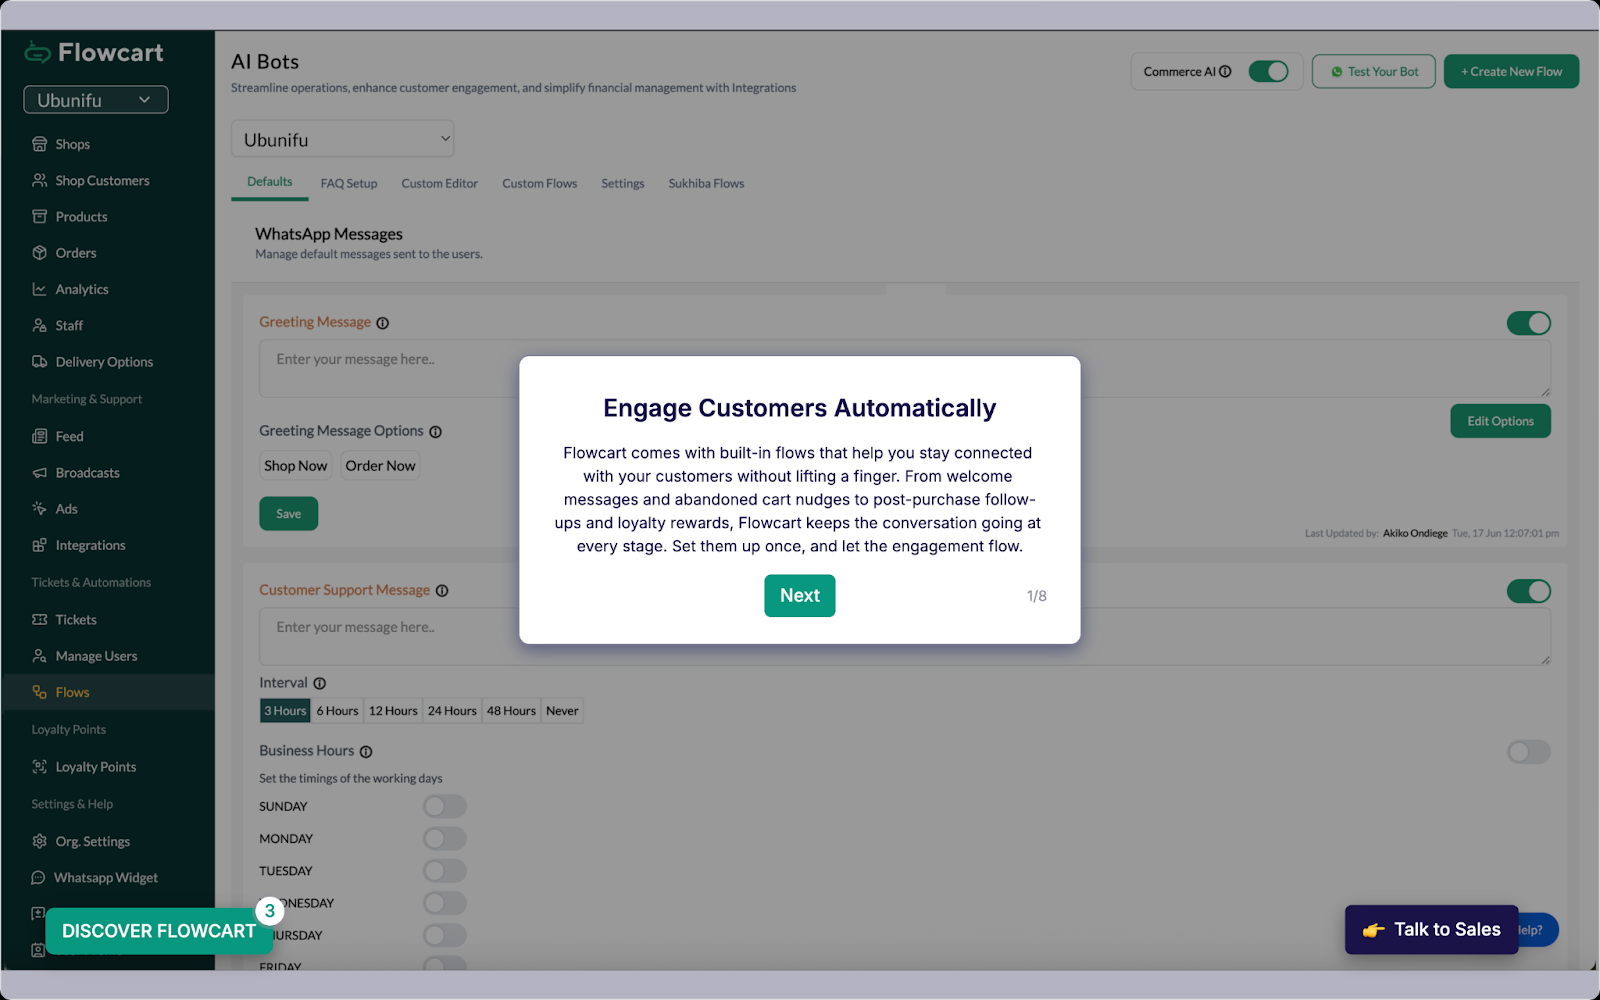Open Manage Users via its user icon

pyautogui.click(x=40, y=656)
